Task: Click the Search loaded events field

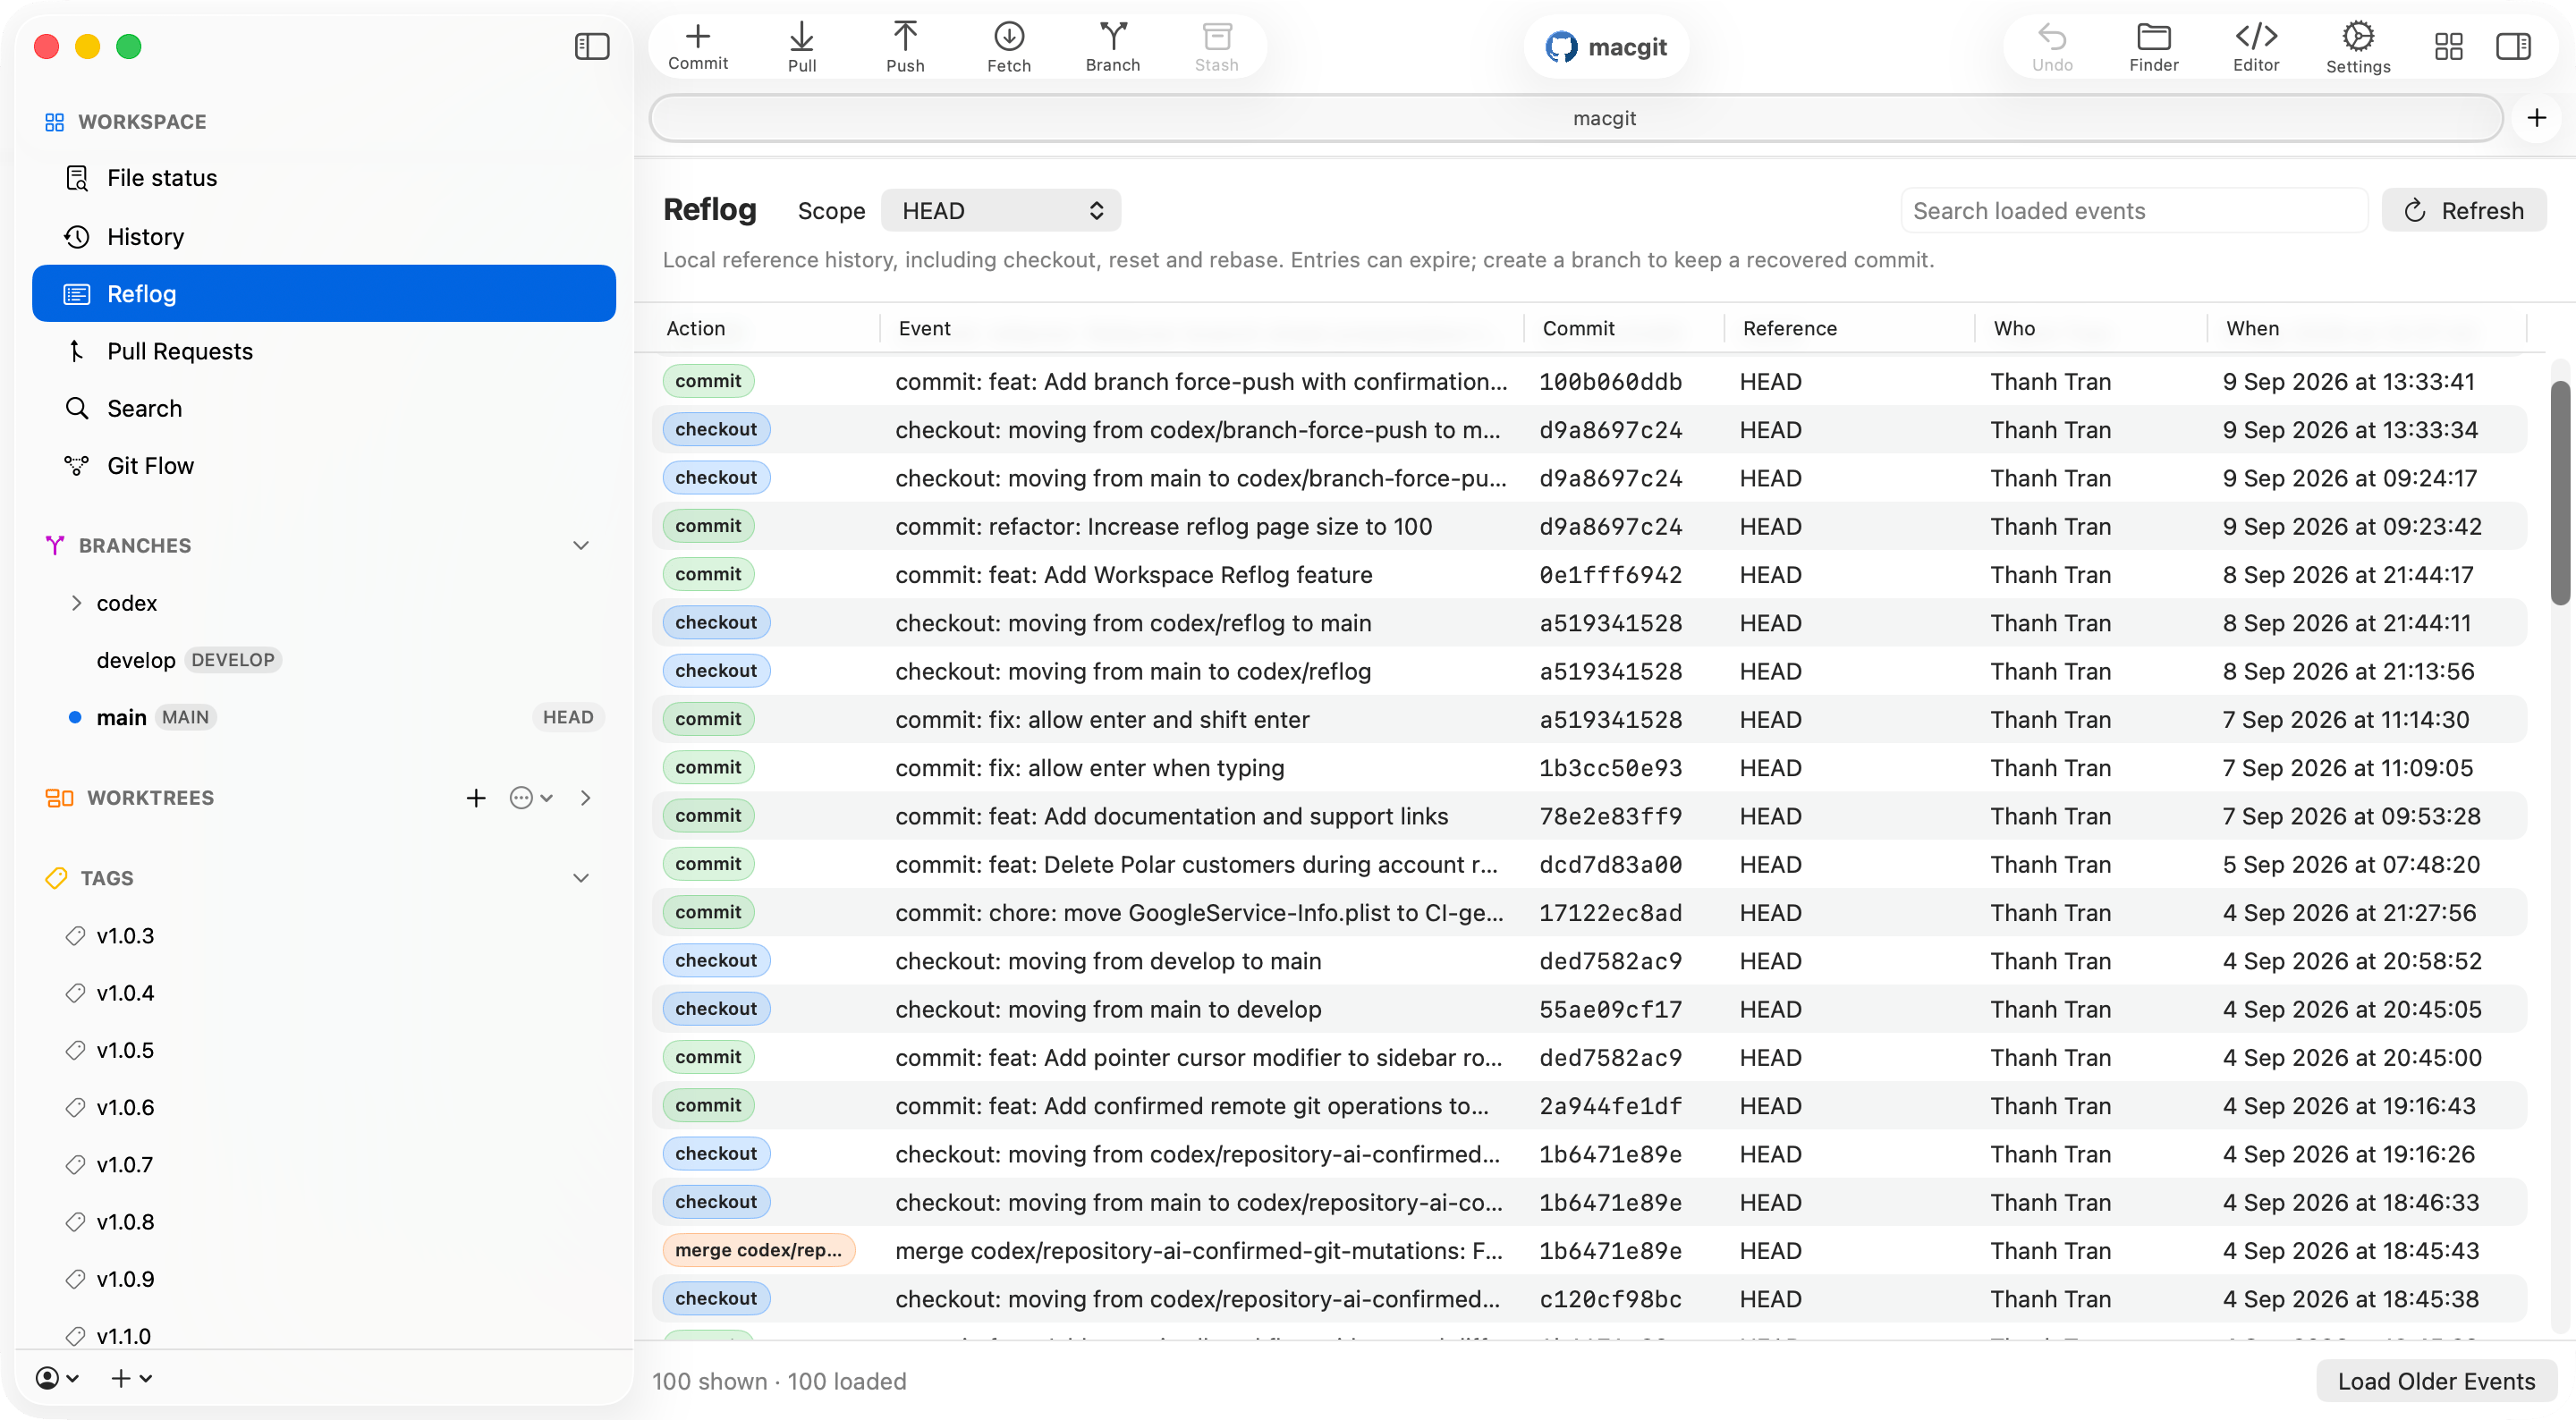Action: click(2134, 211)
